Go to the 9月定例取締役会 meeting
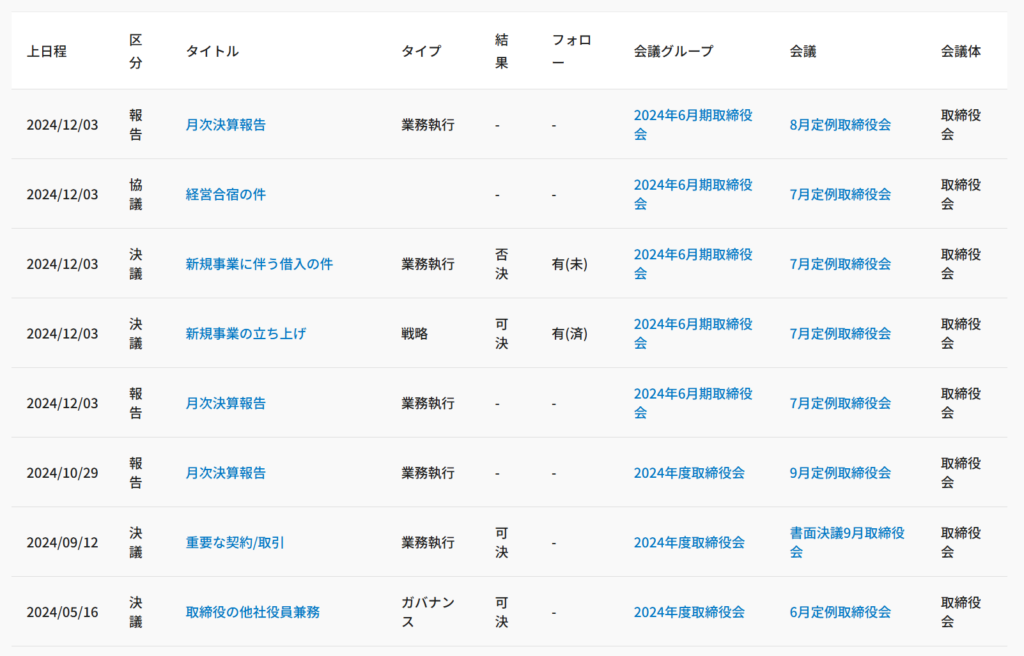This screenshot has height=656, width=1024. point(839,473)
